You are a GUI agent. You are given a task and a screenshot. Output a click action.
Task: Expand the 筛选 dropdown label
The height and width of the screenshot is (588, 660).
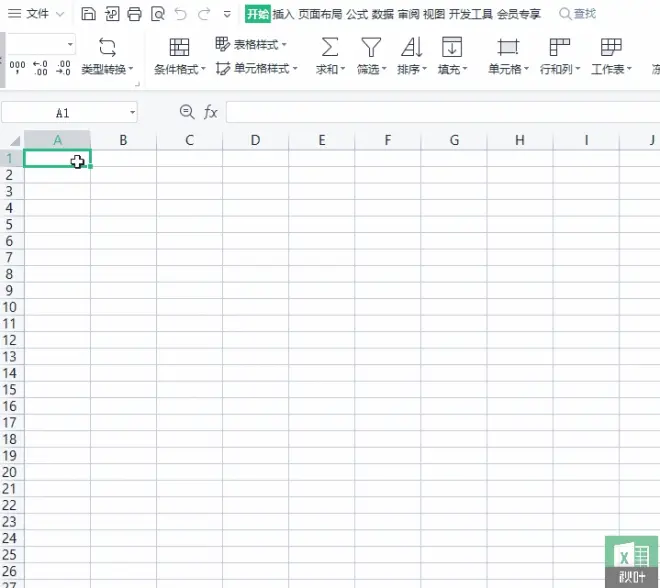[x=371, y=69]
